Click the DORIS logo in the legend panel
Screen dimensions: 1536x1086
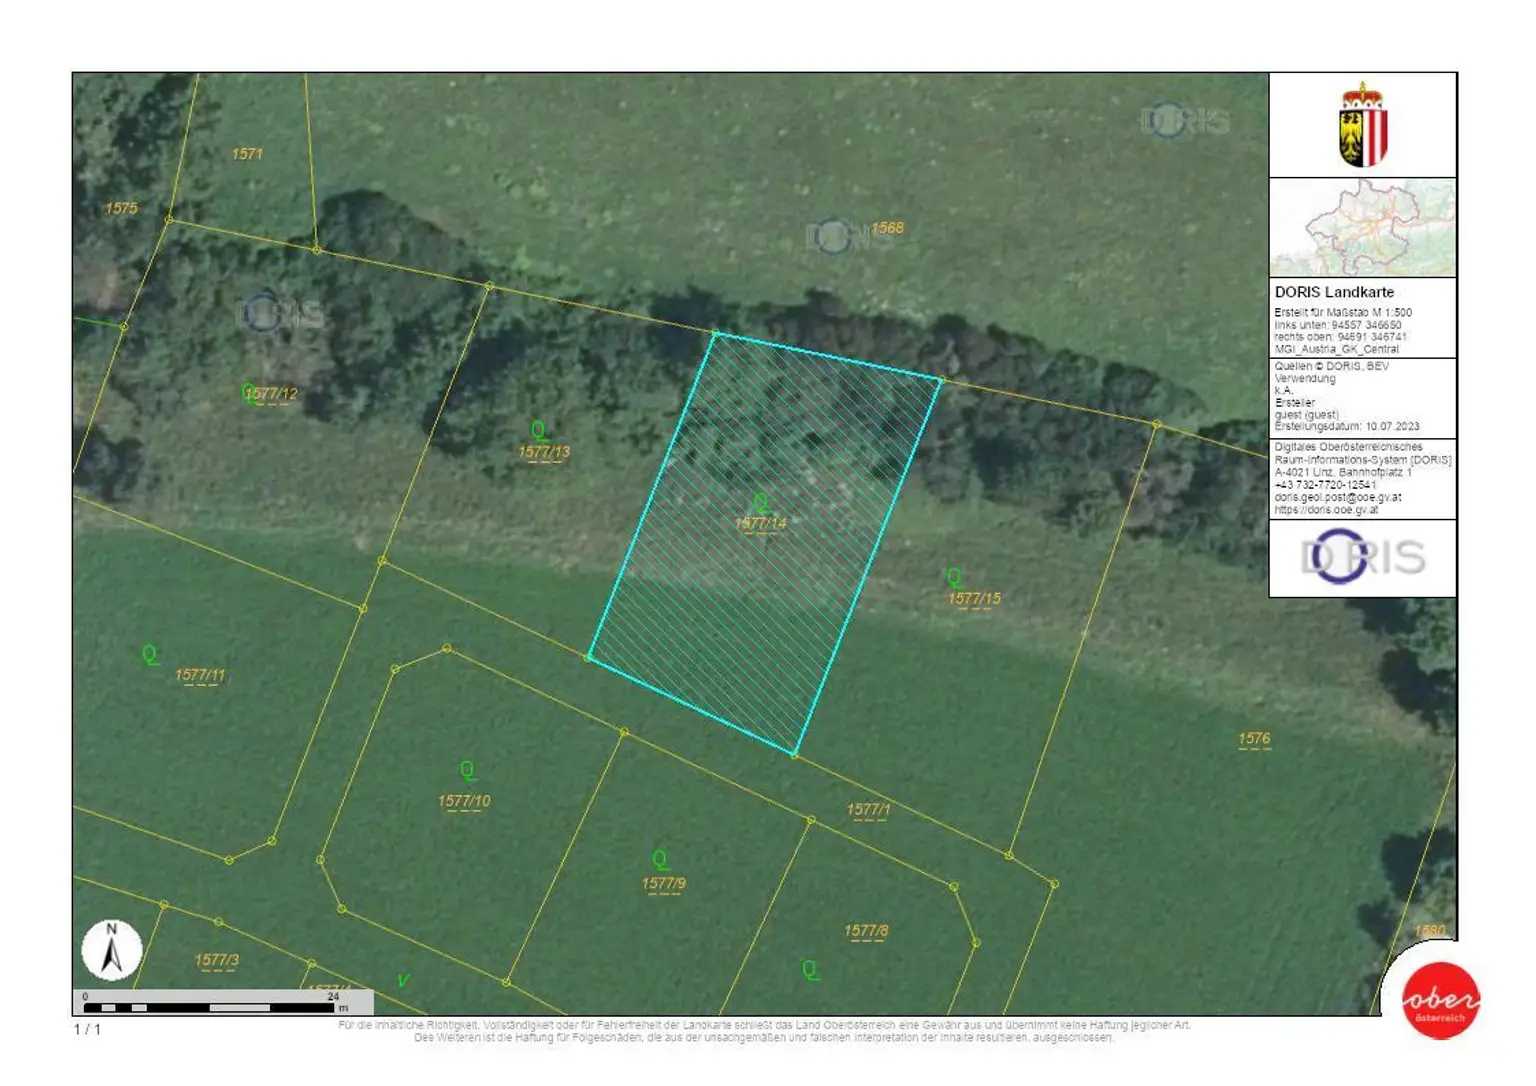tap(1362, 557)
